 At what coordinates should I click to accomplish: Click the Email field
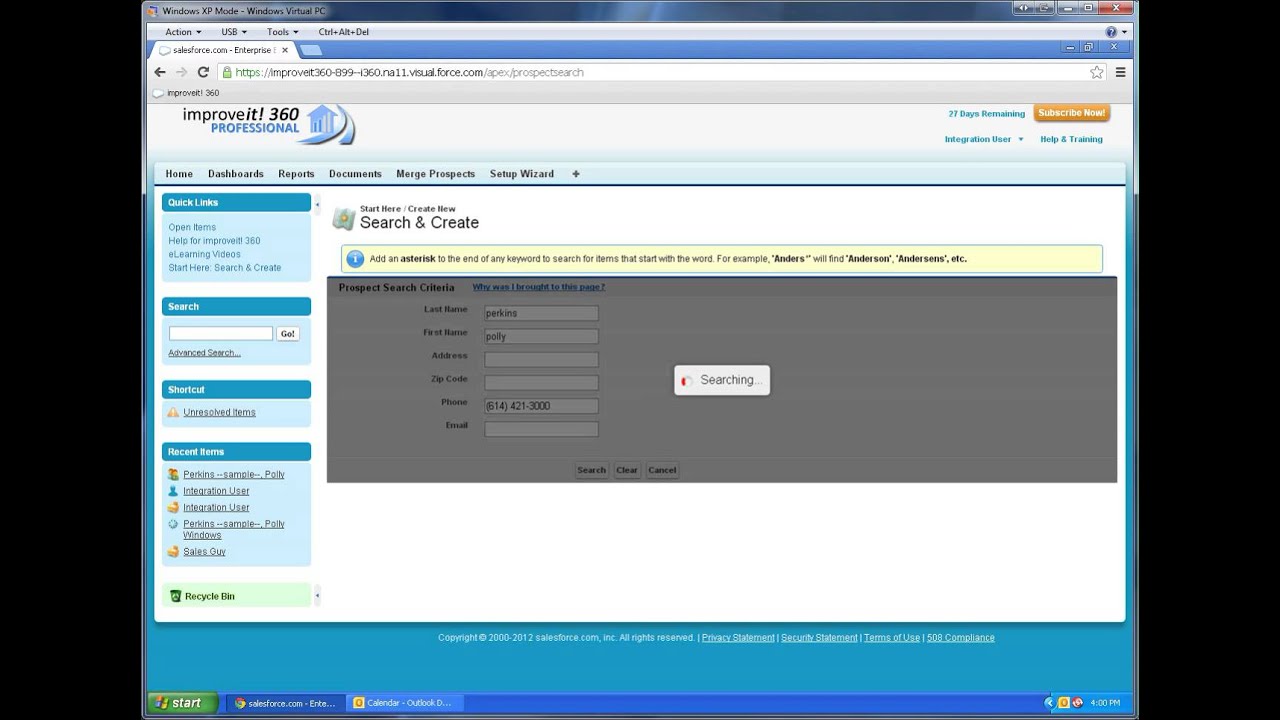[x=541, y=429]
